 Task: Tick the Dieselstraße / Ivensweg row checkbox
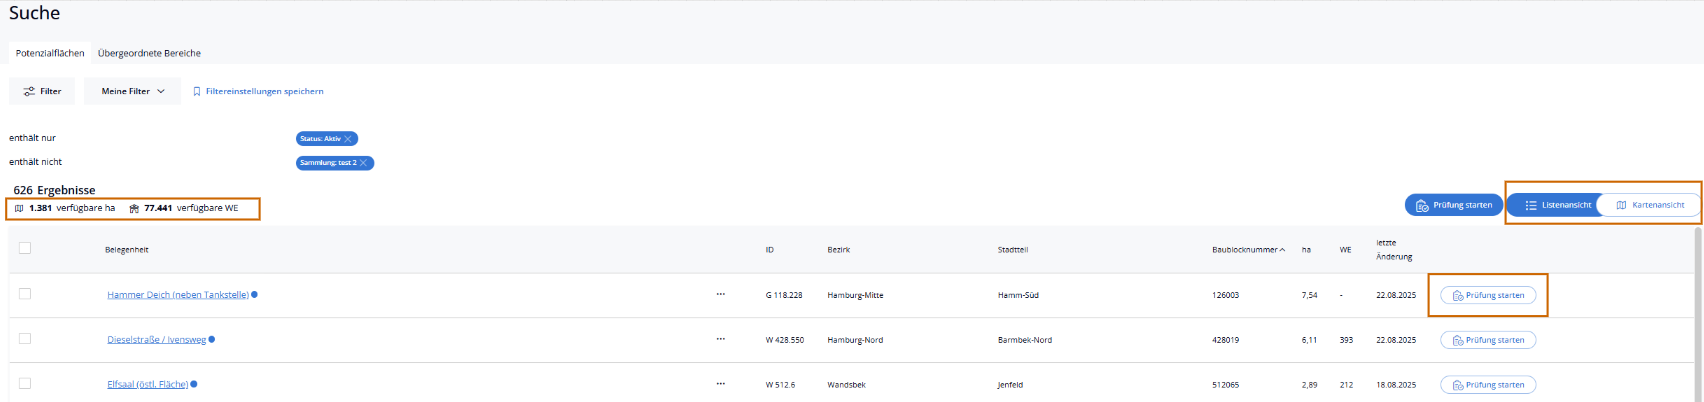point(25,339)
